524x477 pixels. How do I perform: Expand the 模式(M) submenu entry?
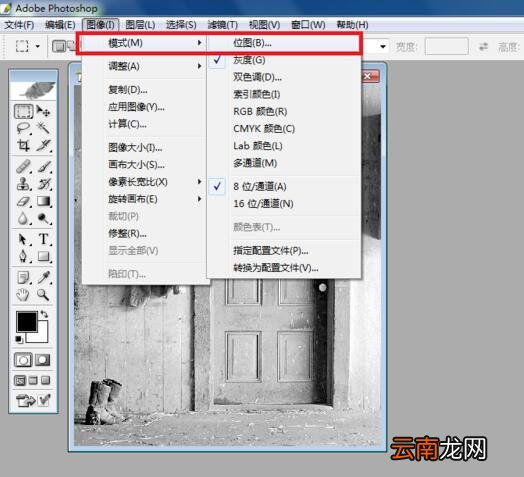tap(144, 43)
